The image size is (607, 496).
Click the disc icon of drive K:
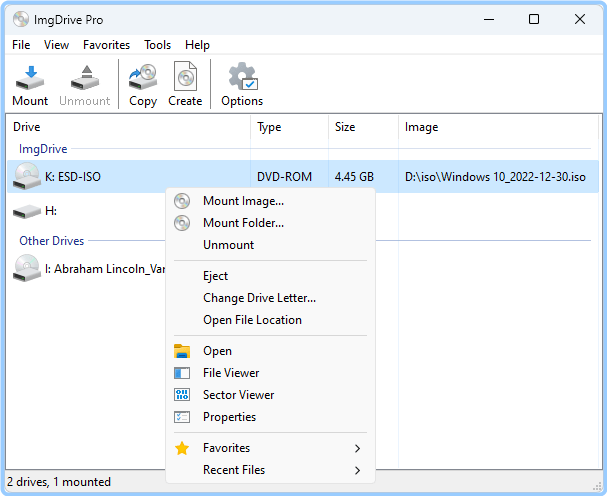27,176
